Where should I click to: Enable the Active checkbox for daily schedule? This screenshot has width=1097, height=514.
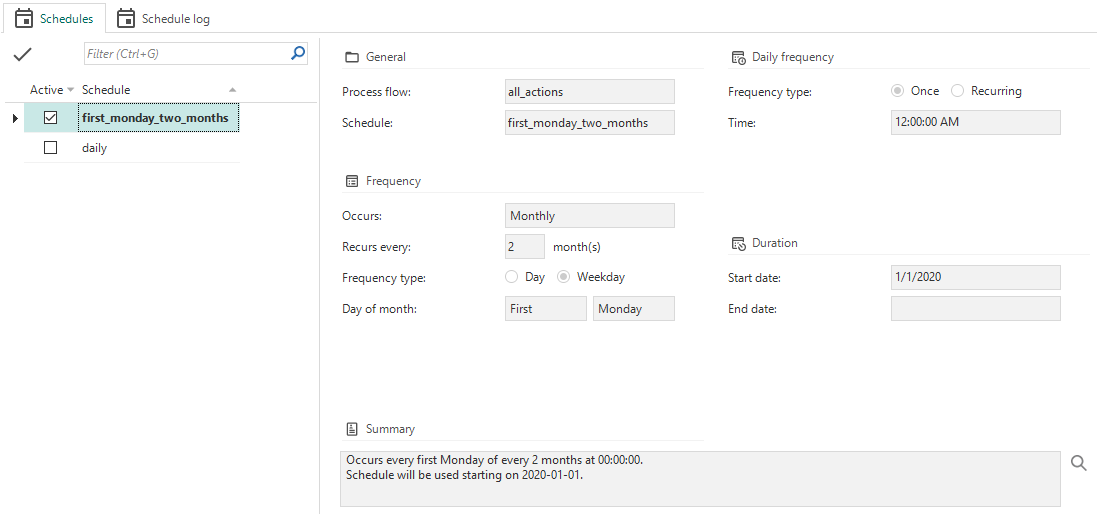pos(51,148)
